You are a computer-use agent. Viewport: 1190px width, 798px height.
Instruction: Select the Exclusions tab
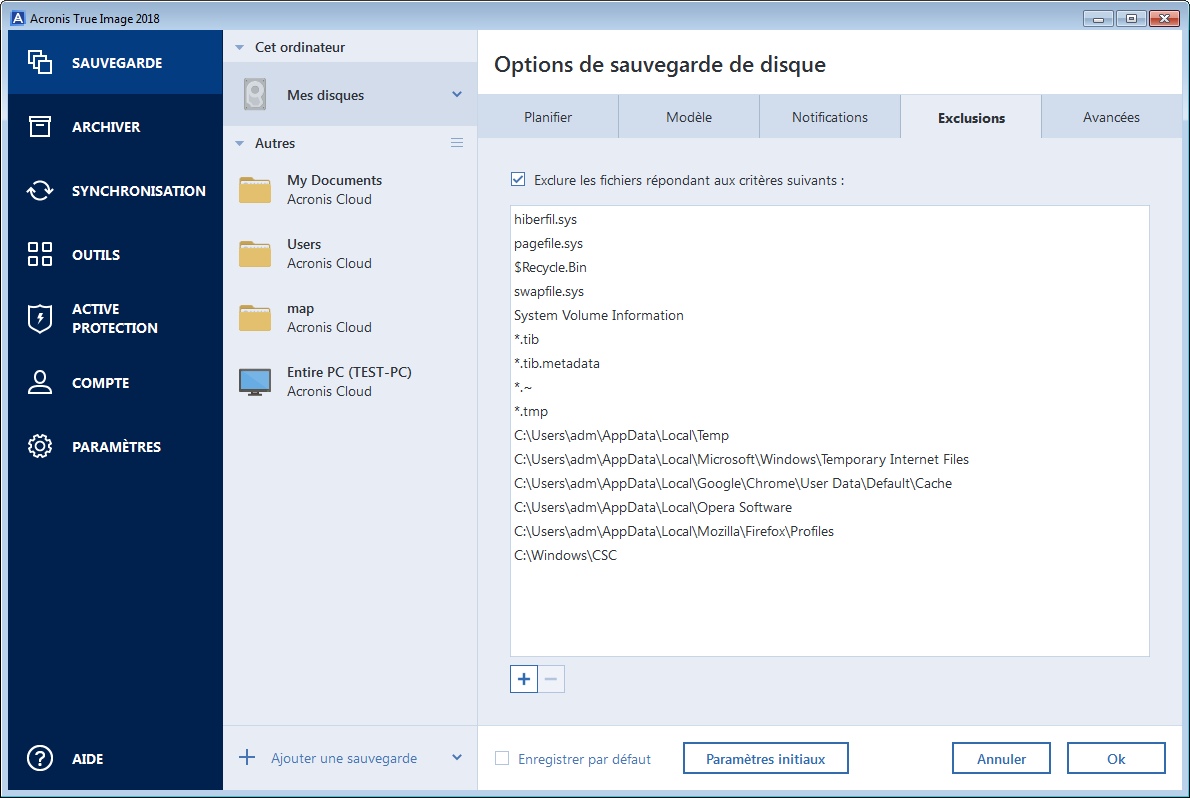[971, 117]
